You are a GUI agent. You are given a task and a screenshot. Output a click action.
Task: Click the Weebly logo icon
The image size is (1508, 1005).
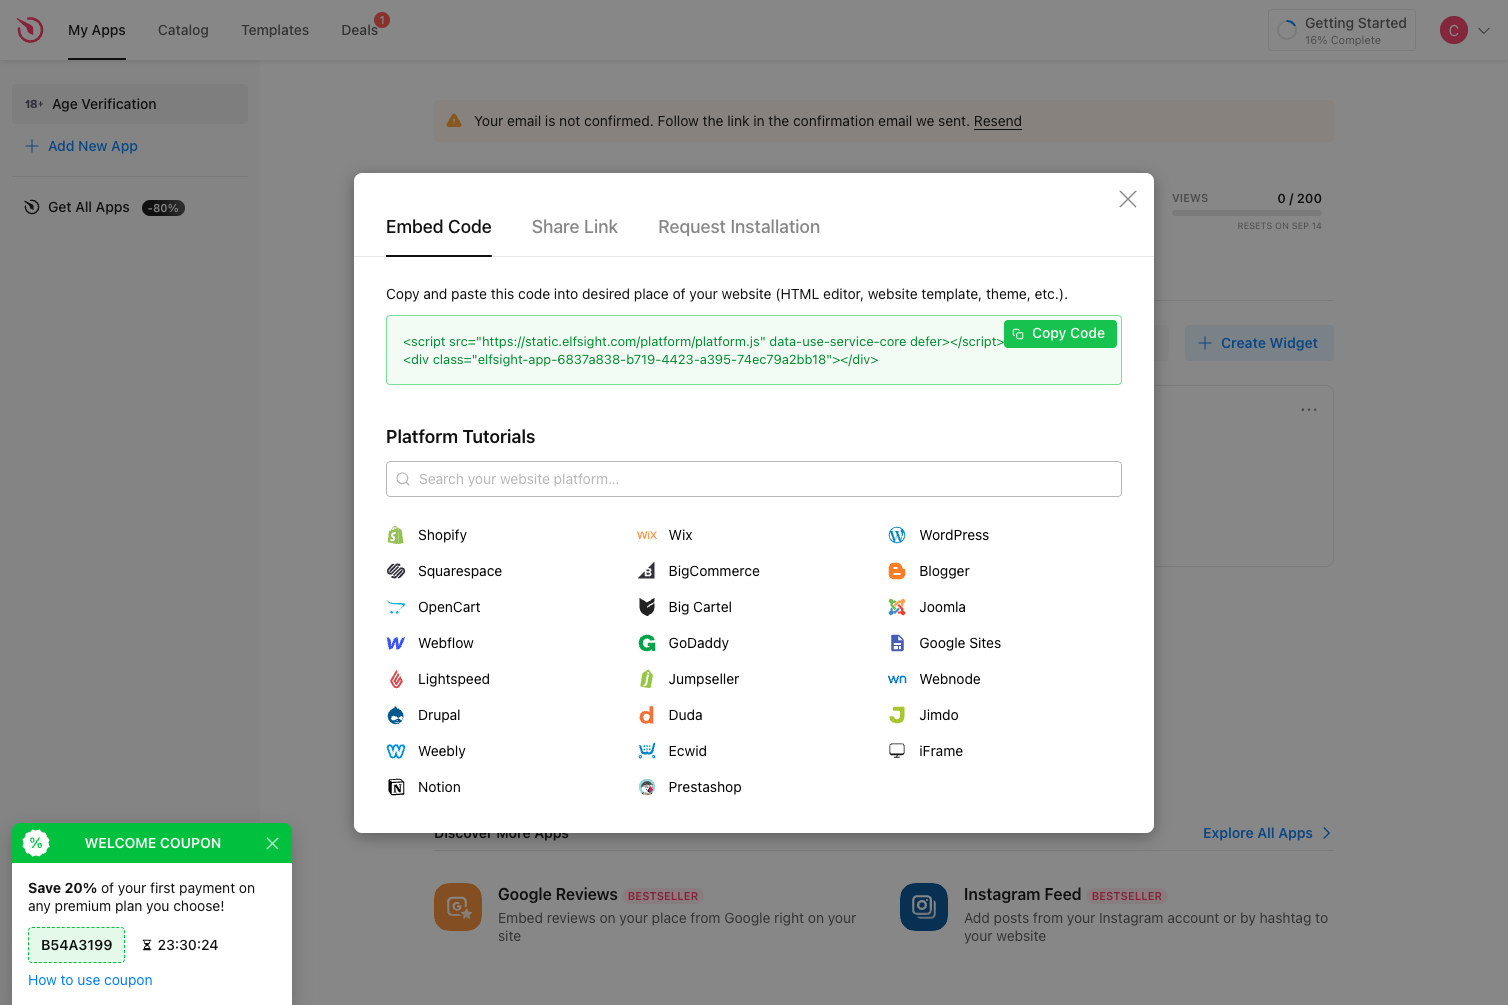(x=396, y=751)
